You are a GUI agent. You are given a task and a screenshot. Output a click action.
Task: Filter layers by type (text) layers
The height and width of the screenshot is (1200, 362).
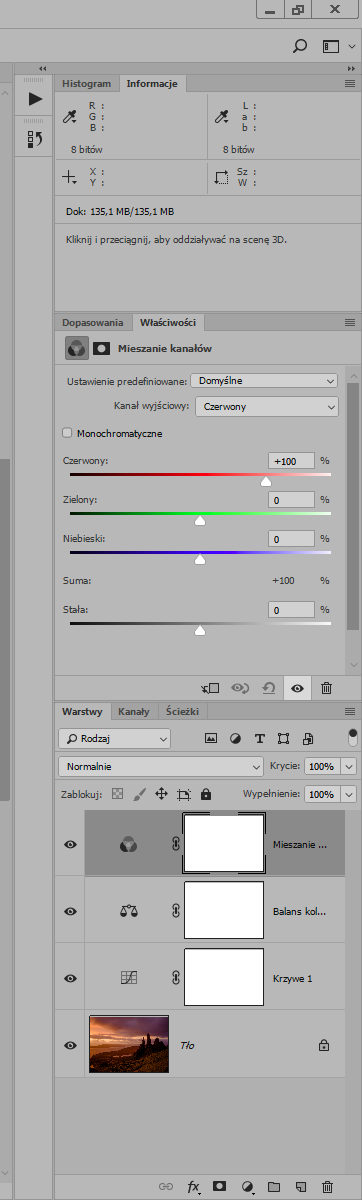point(260,738)
